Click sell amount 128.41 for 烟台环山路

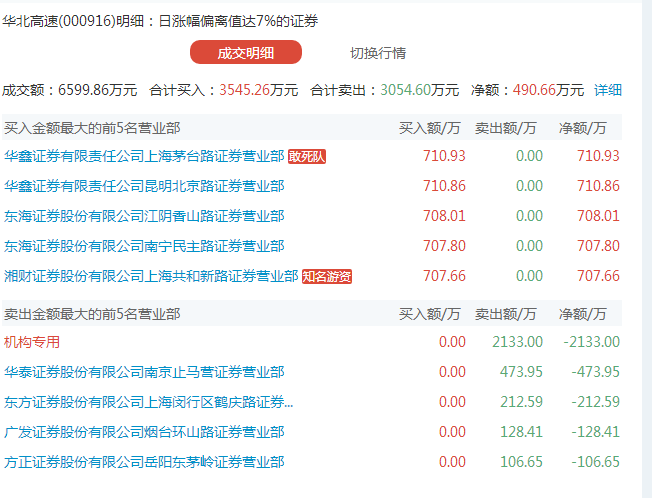521,431
